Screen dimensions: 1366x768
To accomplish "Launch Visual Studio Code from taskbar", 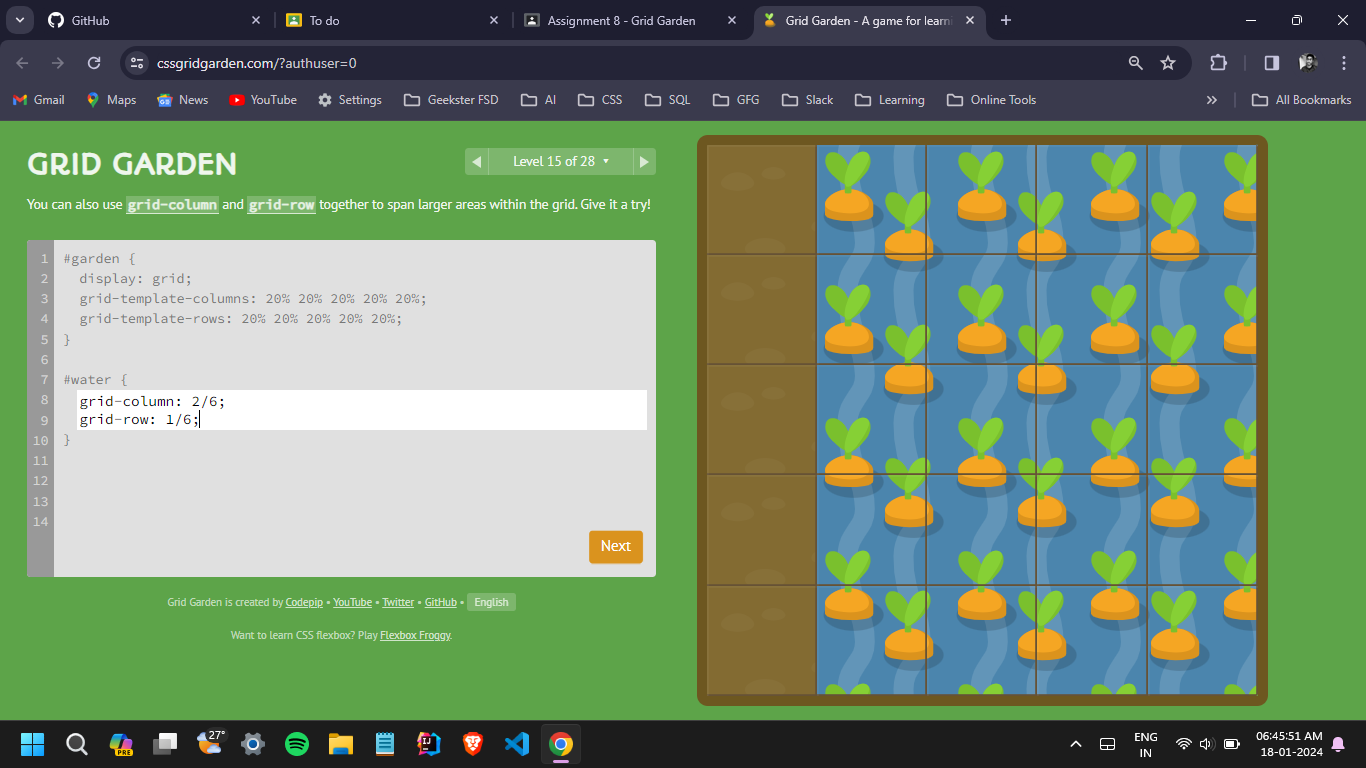I will [x=516, y=744].
